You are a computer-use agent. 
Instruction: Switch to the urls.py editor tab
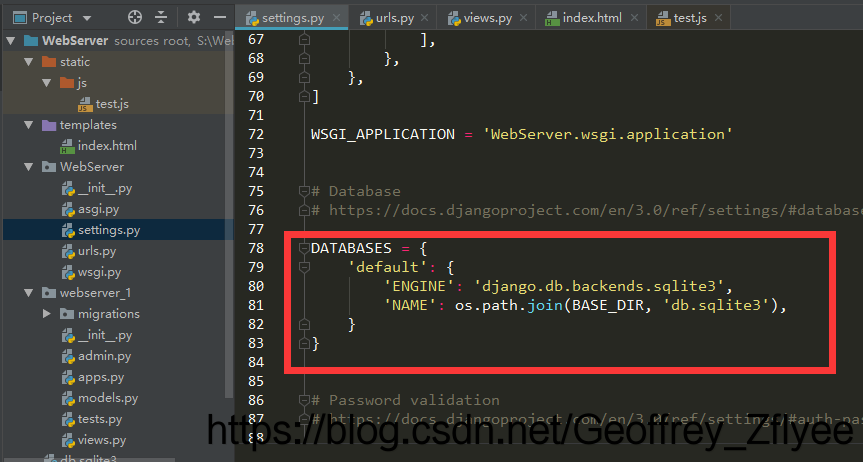click(x=395, y=18)
